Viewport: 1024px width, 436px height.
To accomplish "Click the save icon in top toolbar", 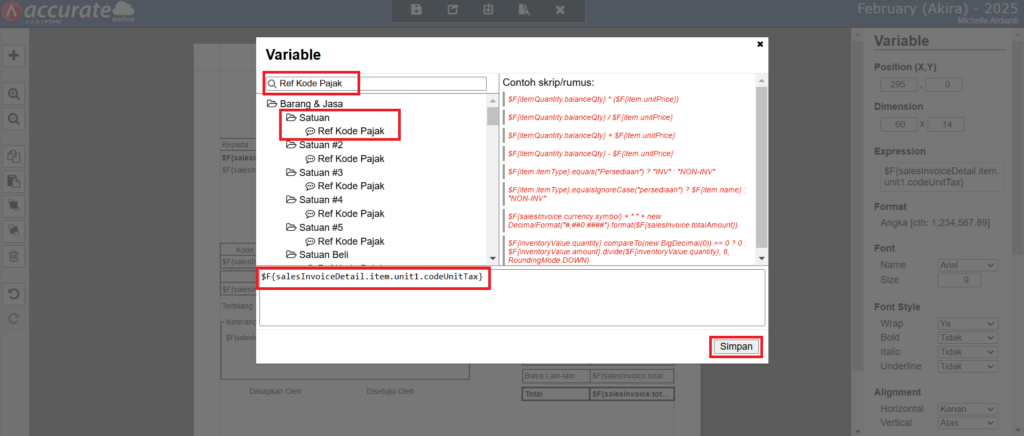I will click(416, 10).
